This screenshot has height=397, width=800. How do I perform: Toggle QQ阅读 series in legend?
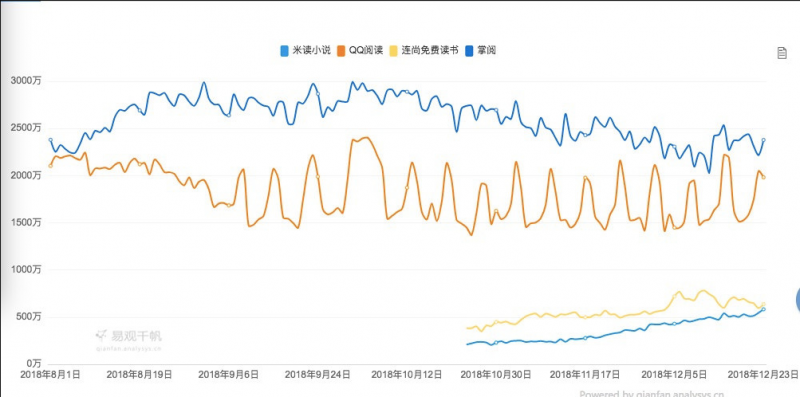(360, 50)
